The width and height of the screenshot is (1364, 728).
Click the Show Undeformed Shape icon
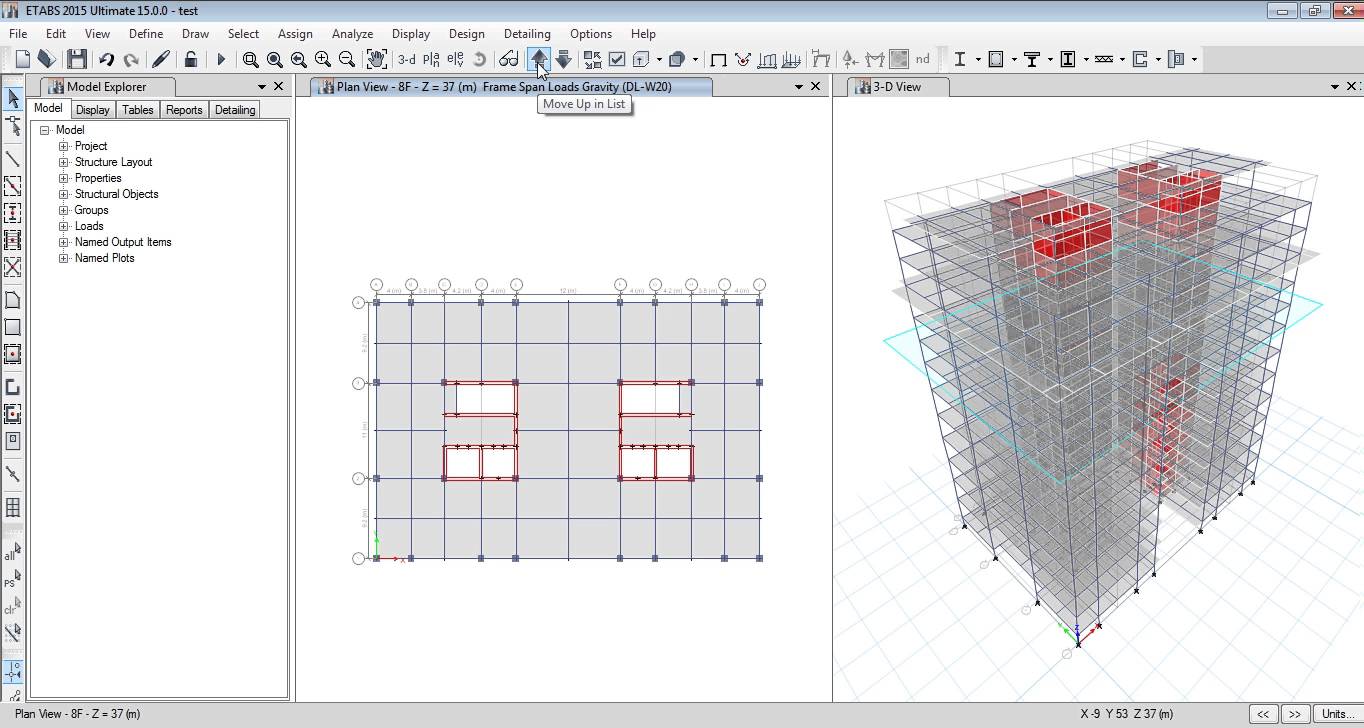tap(718, 60)
